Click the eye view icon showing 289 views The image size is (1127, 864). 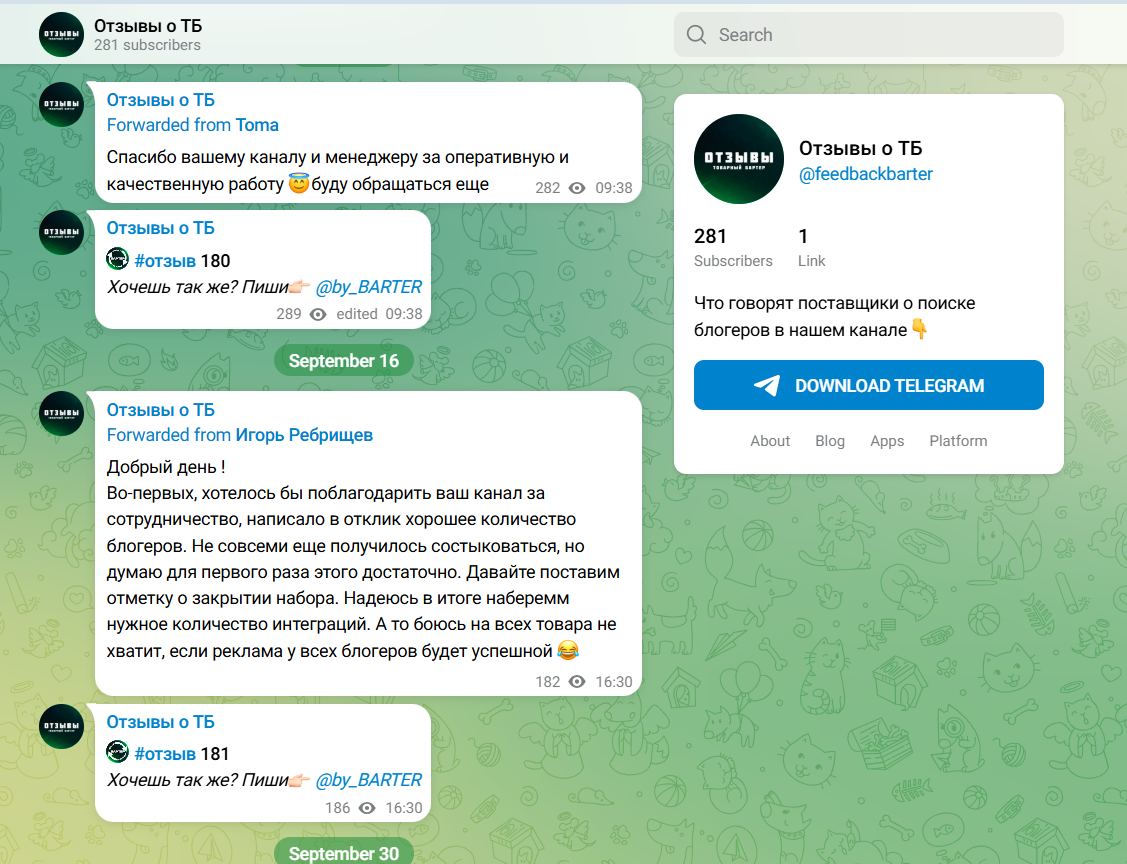(x=317, y=314)
